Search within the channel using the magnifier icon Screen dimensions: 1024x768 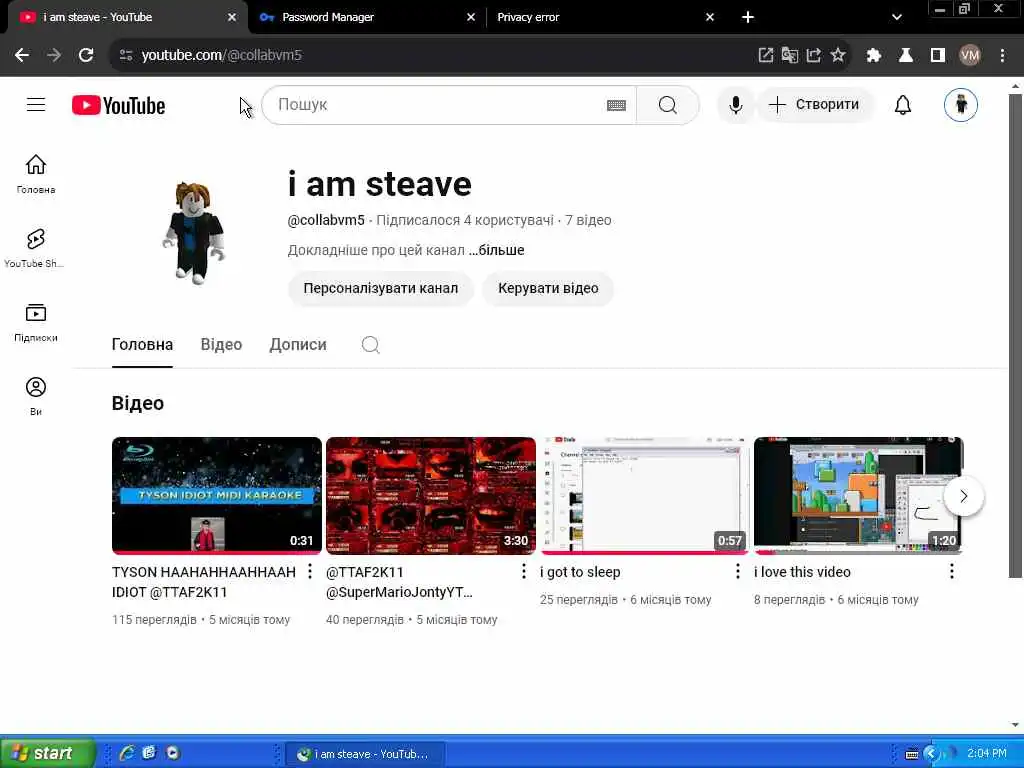coord(370,344)
